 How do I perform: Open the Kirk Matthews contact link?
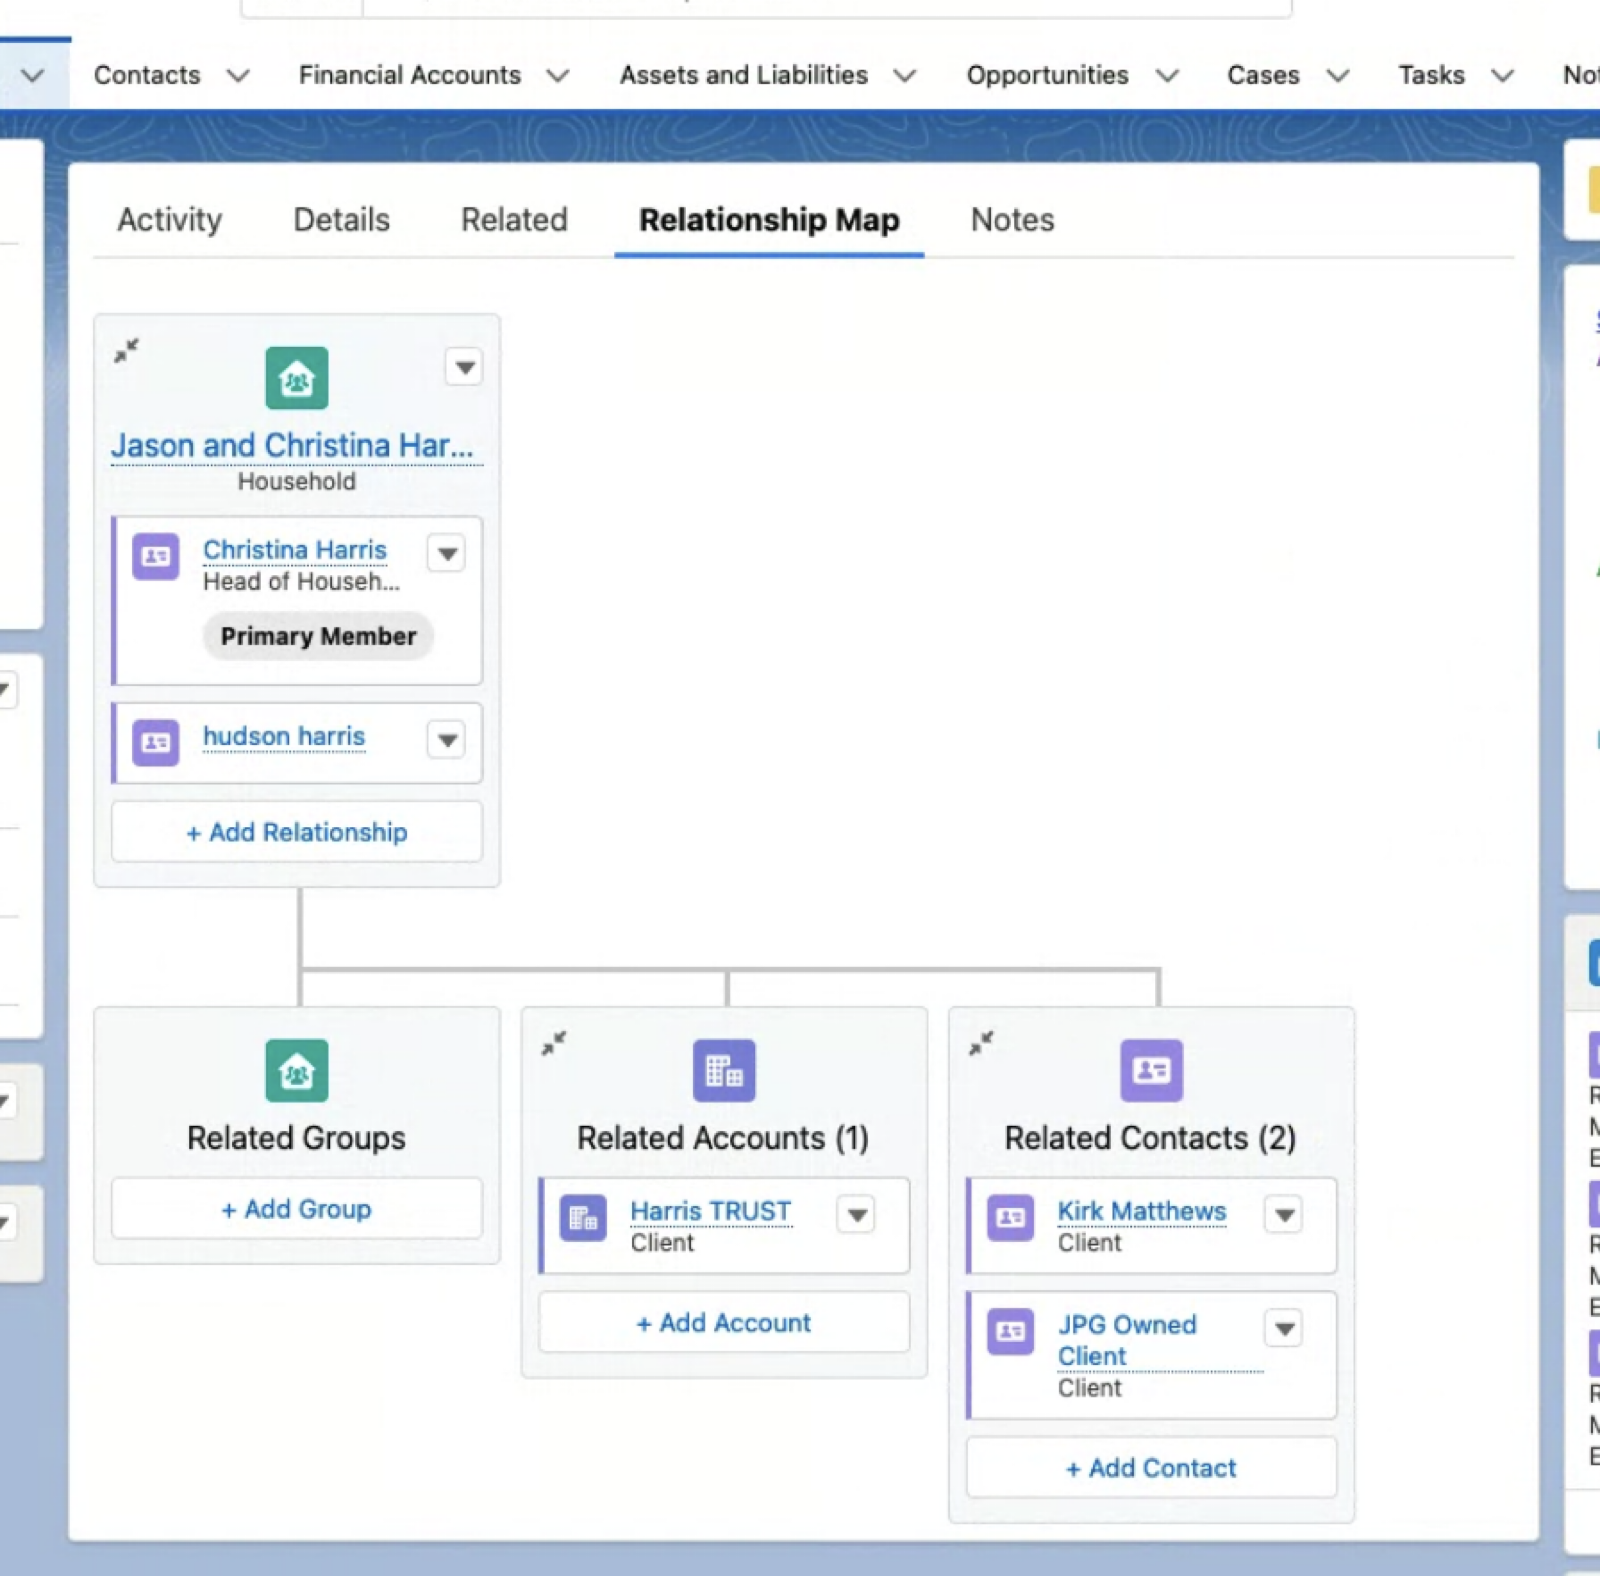1141,1211
